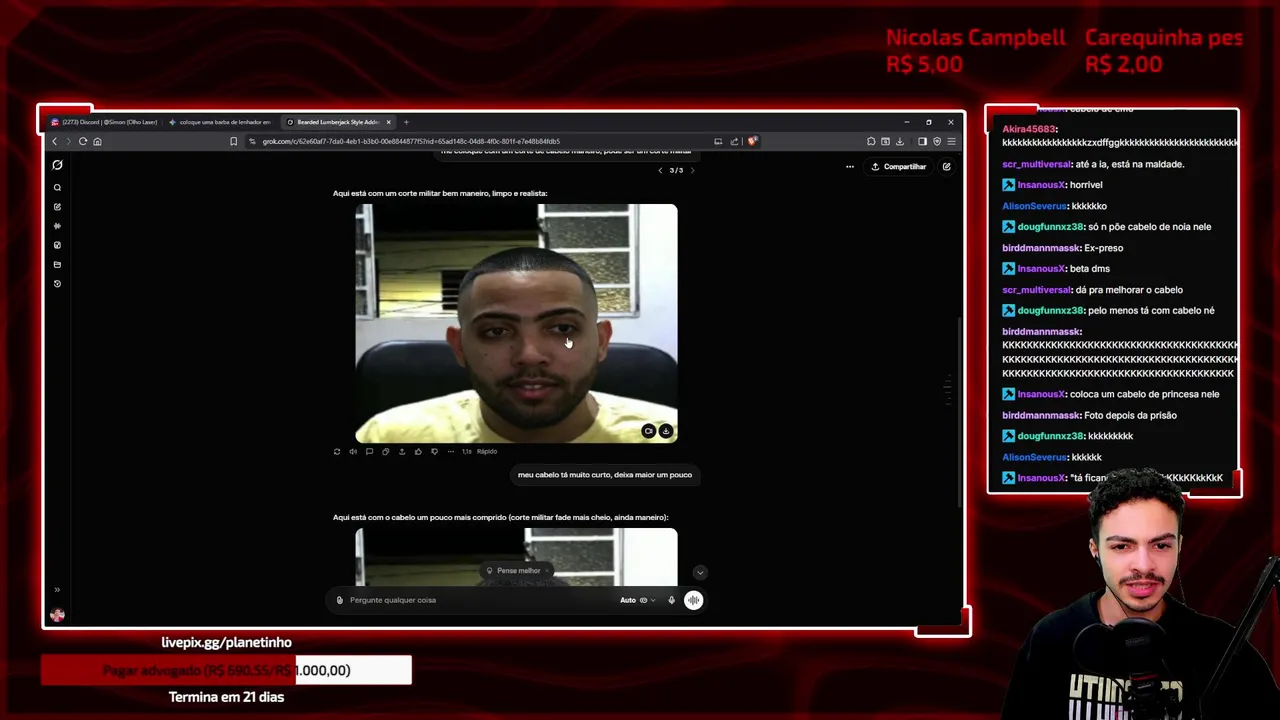The image size is (1280, 720).
Task: Open the Projects folder in the sidebar
Action: coord(57,264)
